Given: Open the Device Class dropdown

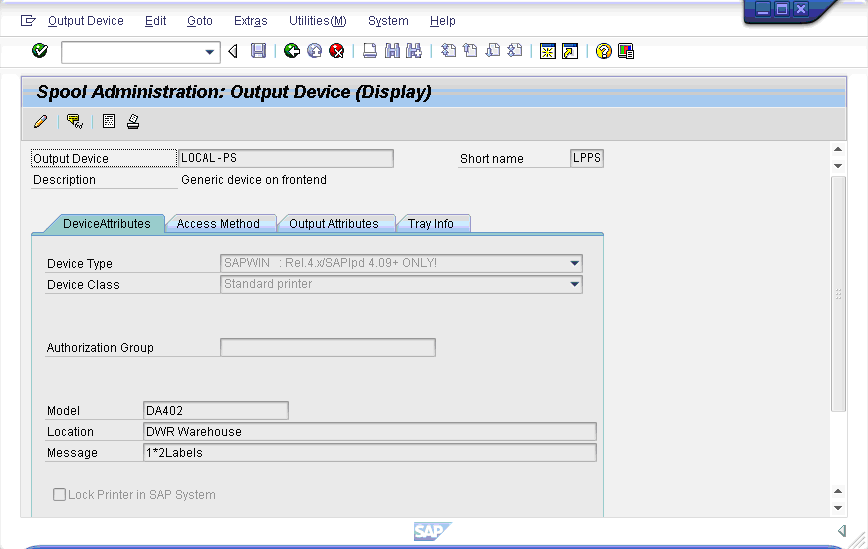Looking at the screenshot, I should tap(574, 285).
